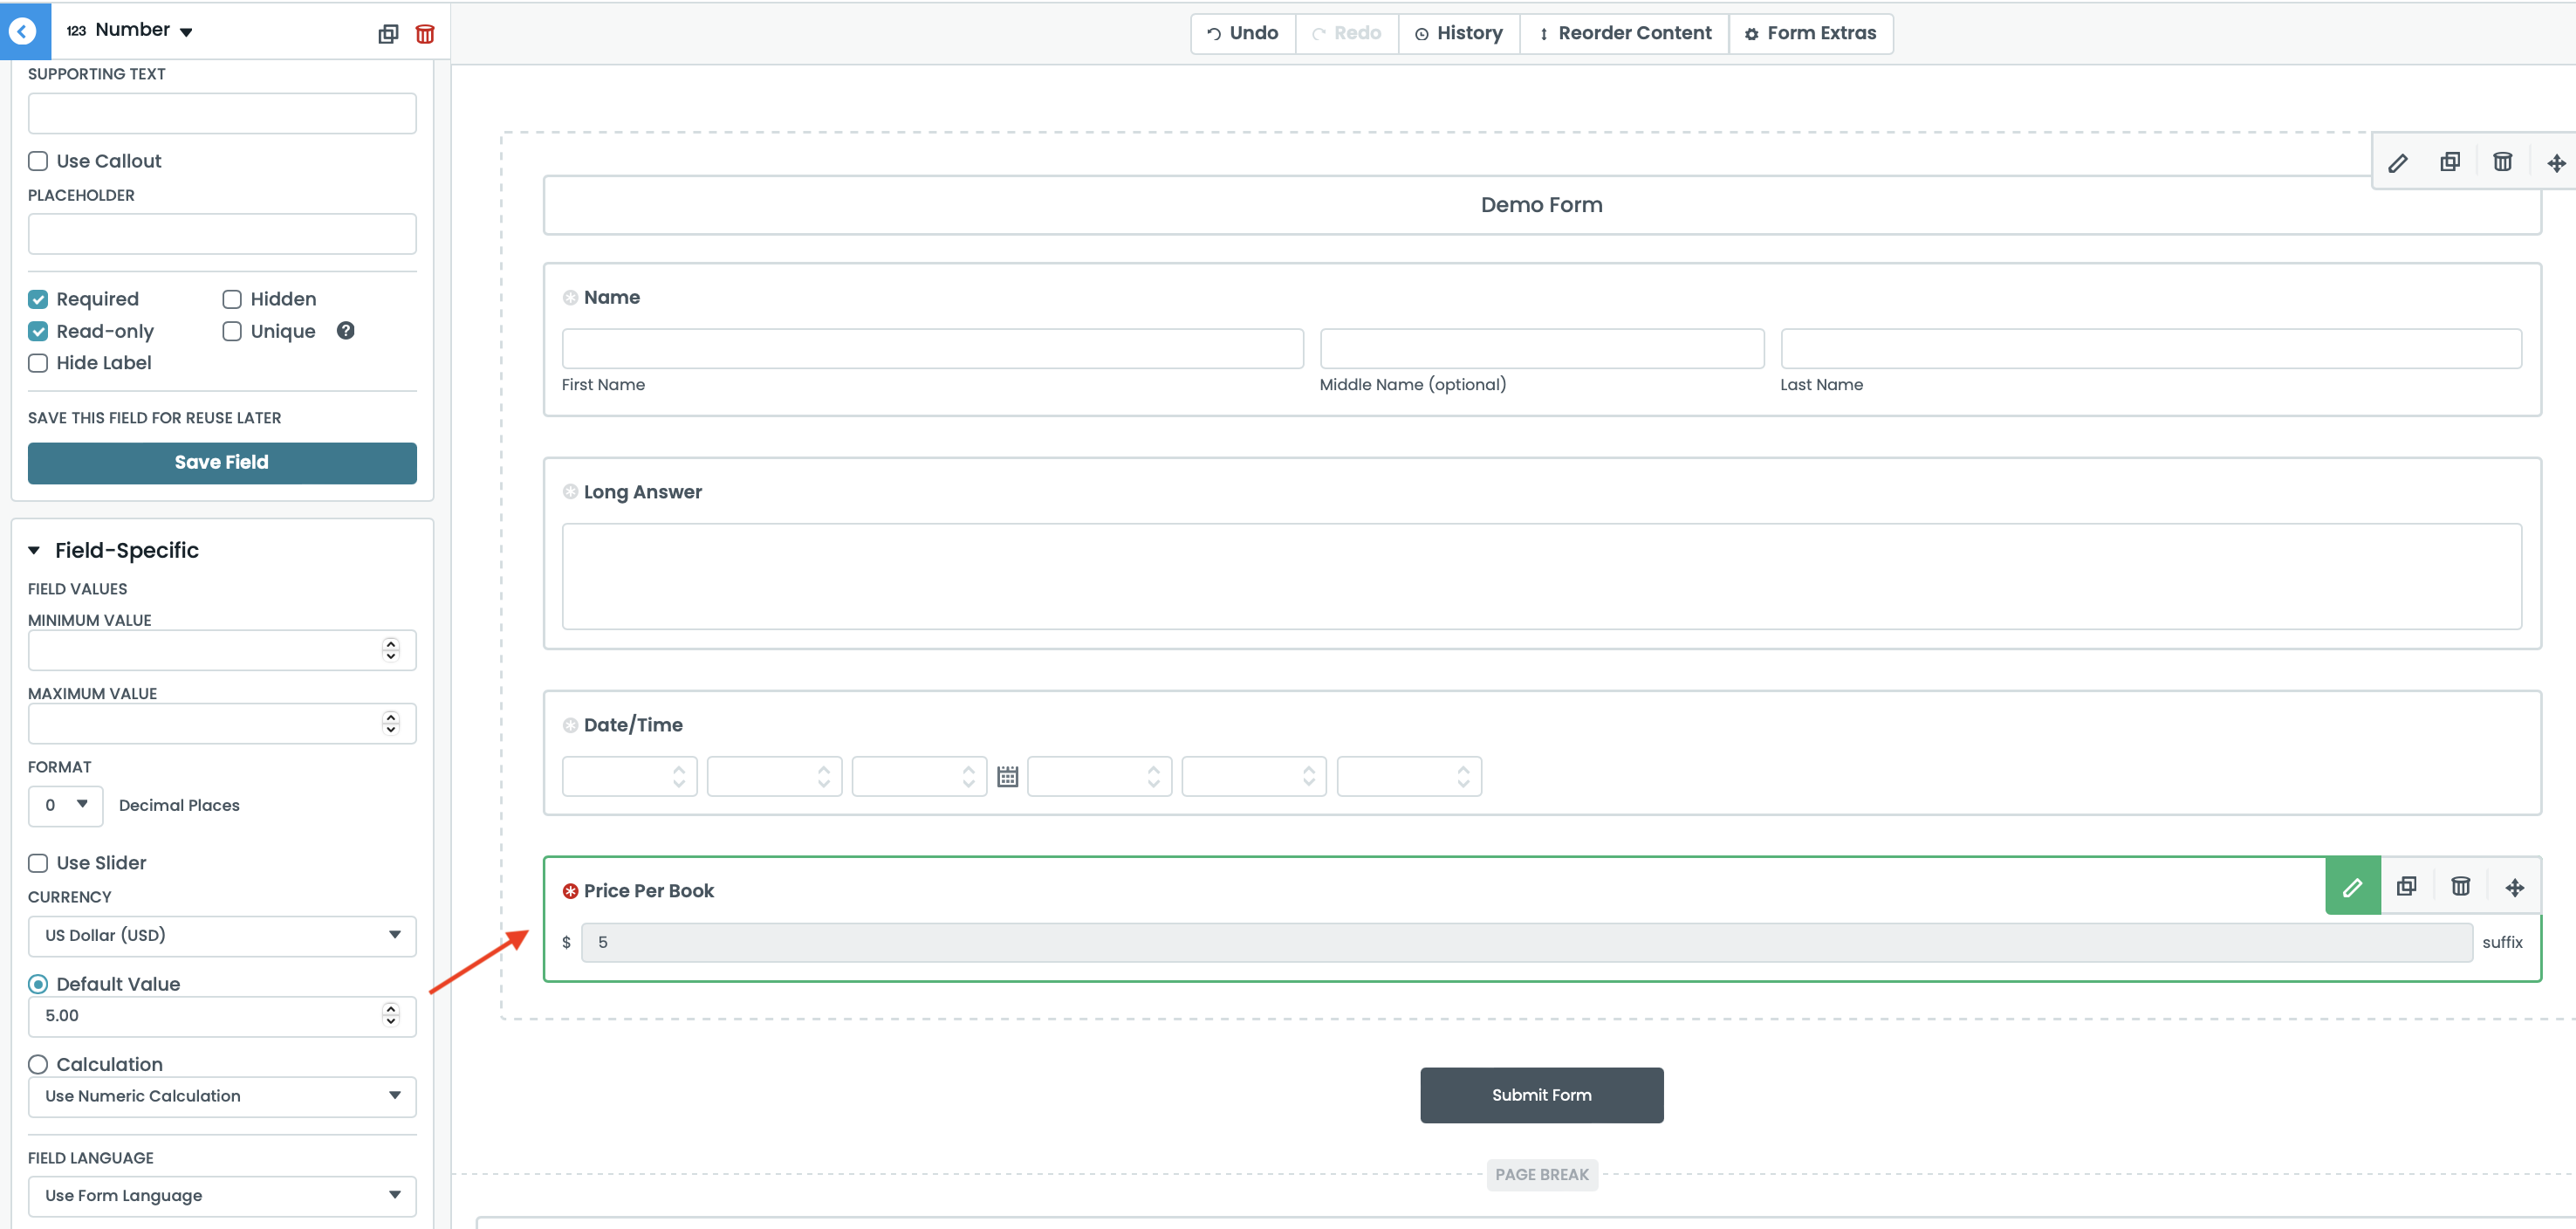Select the green edit pencil on Price Per Book
This screenshot has height=1229, width=2576.
(x=2352, y=886)
